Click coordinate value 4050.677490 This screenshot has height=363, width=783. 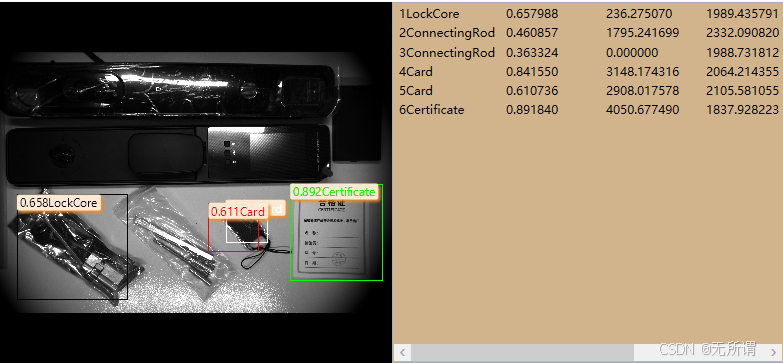point(642,109)
